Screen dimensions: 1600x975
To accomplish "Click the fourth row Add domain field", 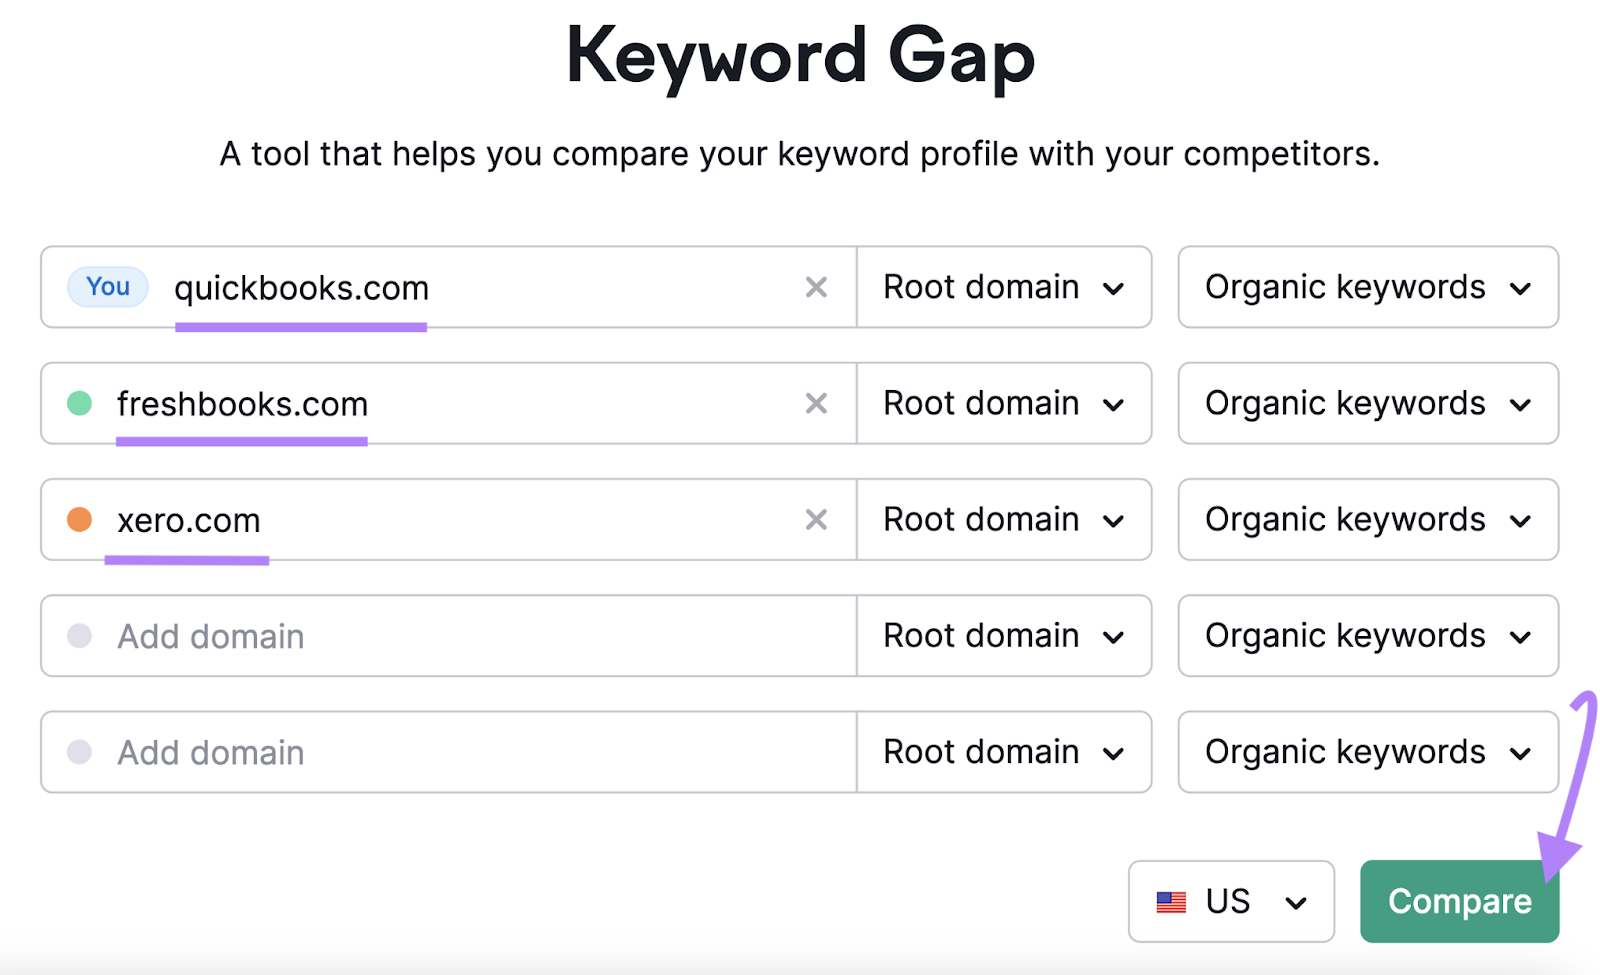I will (450, 637).
